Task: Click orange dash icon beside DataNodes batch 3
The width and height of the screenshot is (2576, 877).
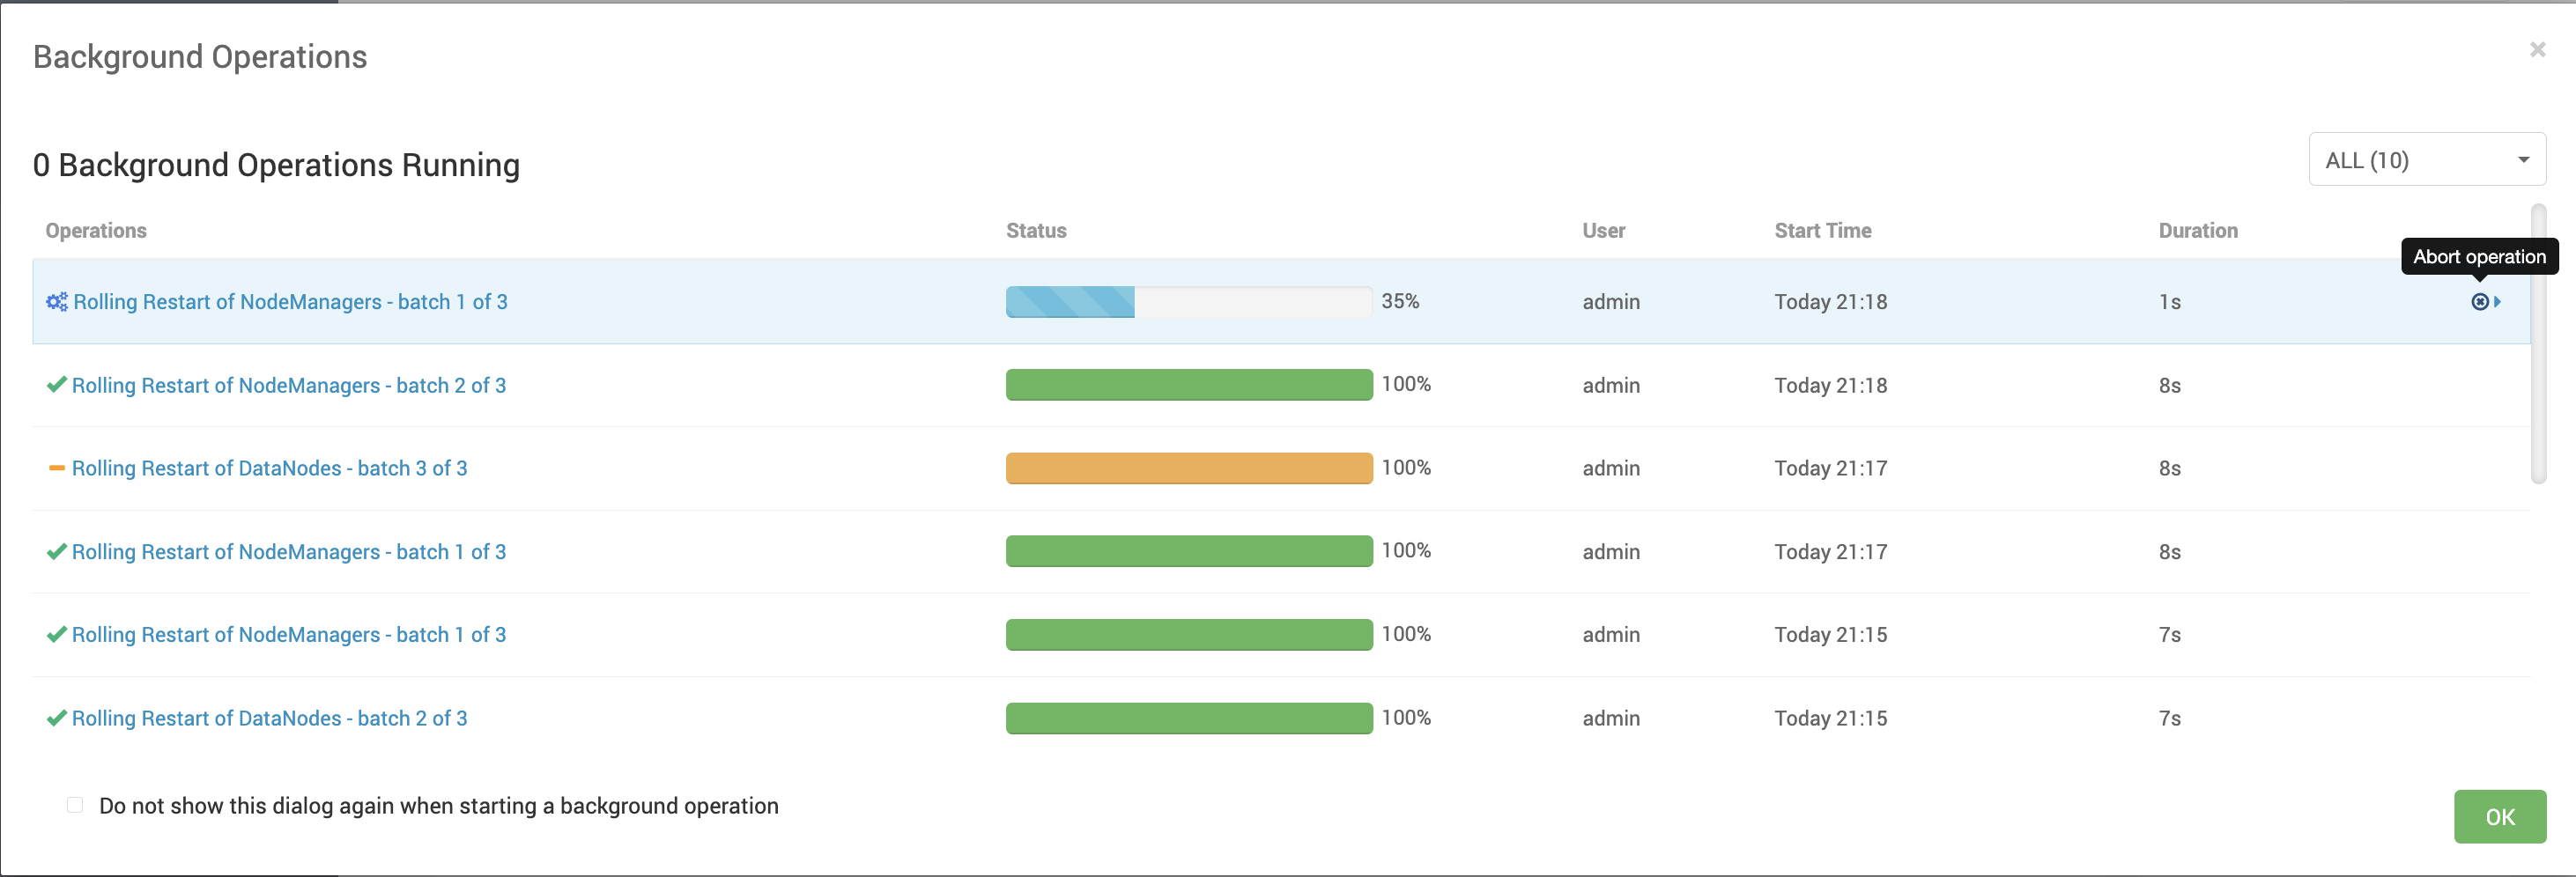Action: (57, 468)
